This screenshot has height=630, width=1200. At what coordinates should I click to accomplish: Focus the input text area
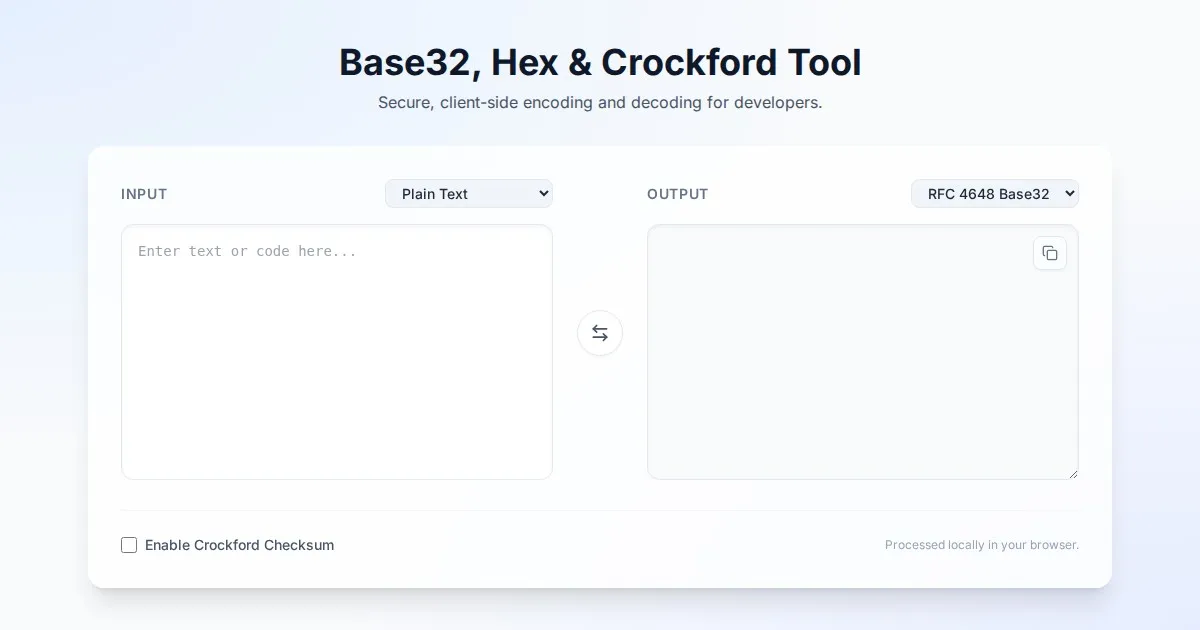tap(336, 370)
